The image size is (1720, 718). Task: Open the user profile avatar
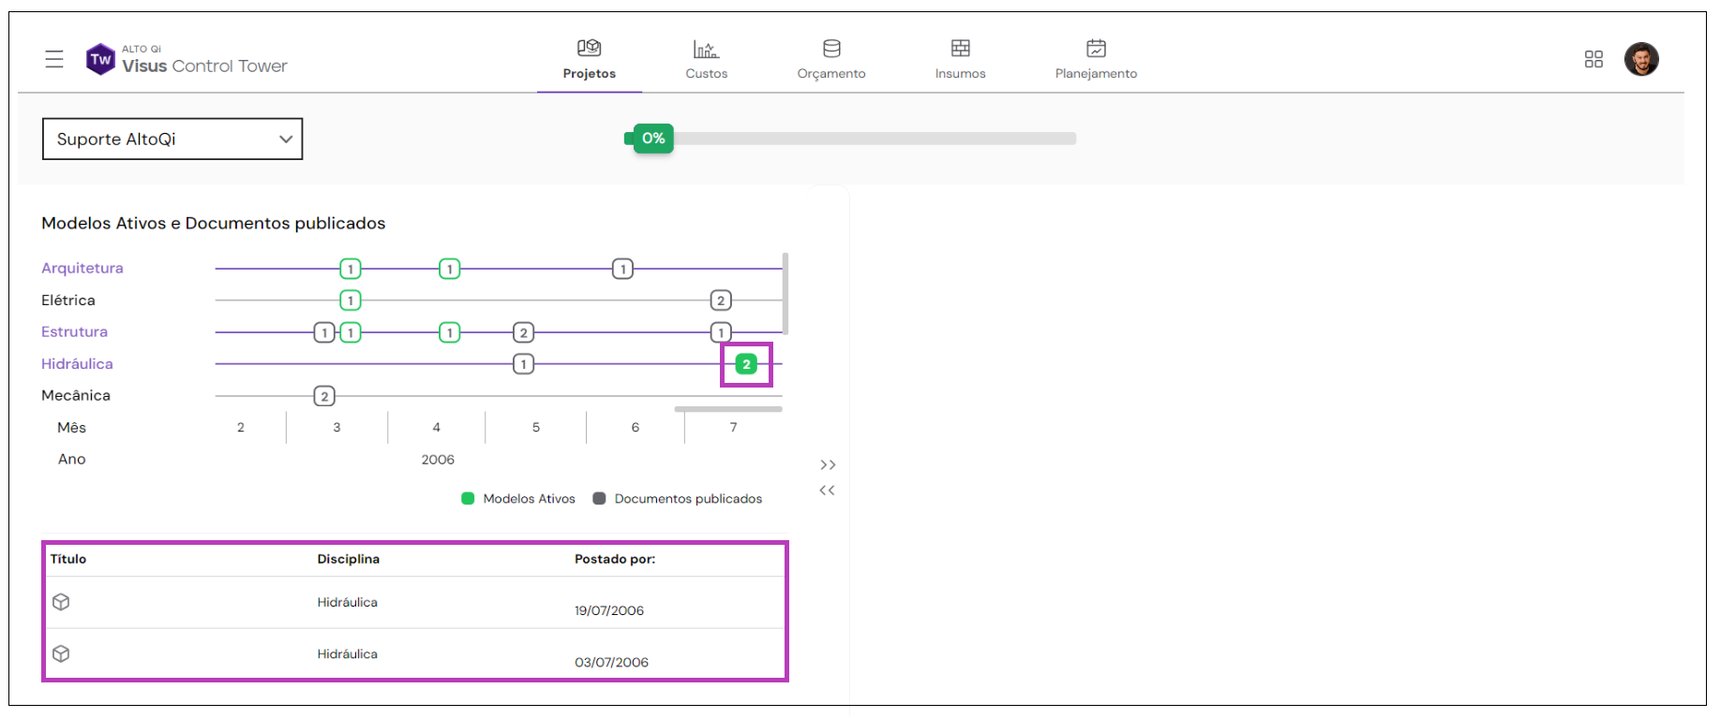(1641, 60)
